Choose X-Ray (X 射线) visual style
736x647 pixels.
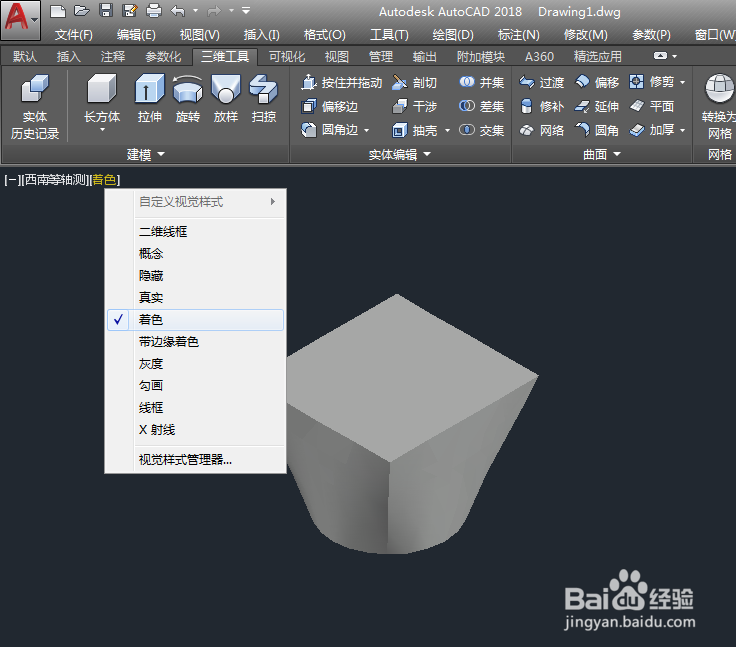pyautogui.click(x=196, y=430)
